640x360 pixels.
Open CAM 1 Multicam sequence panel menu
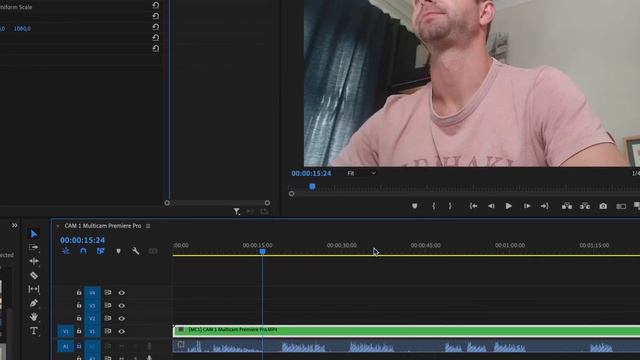coord(148,226)
